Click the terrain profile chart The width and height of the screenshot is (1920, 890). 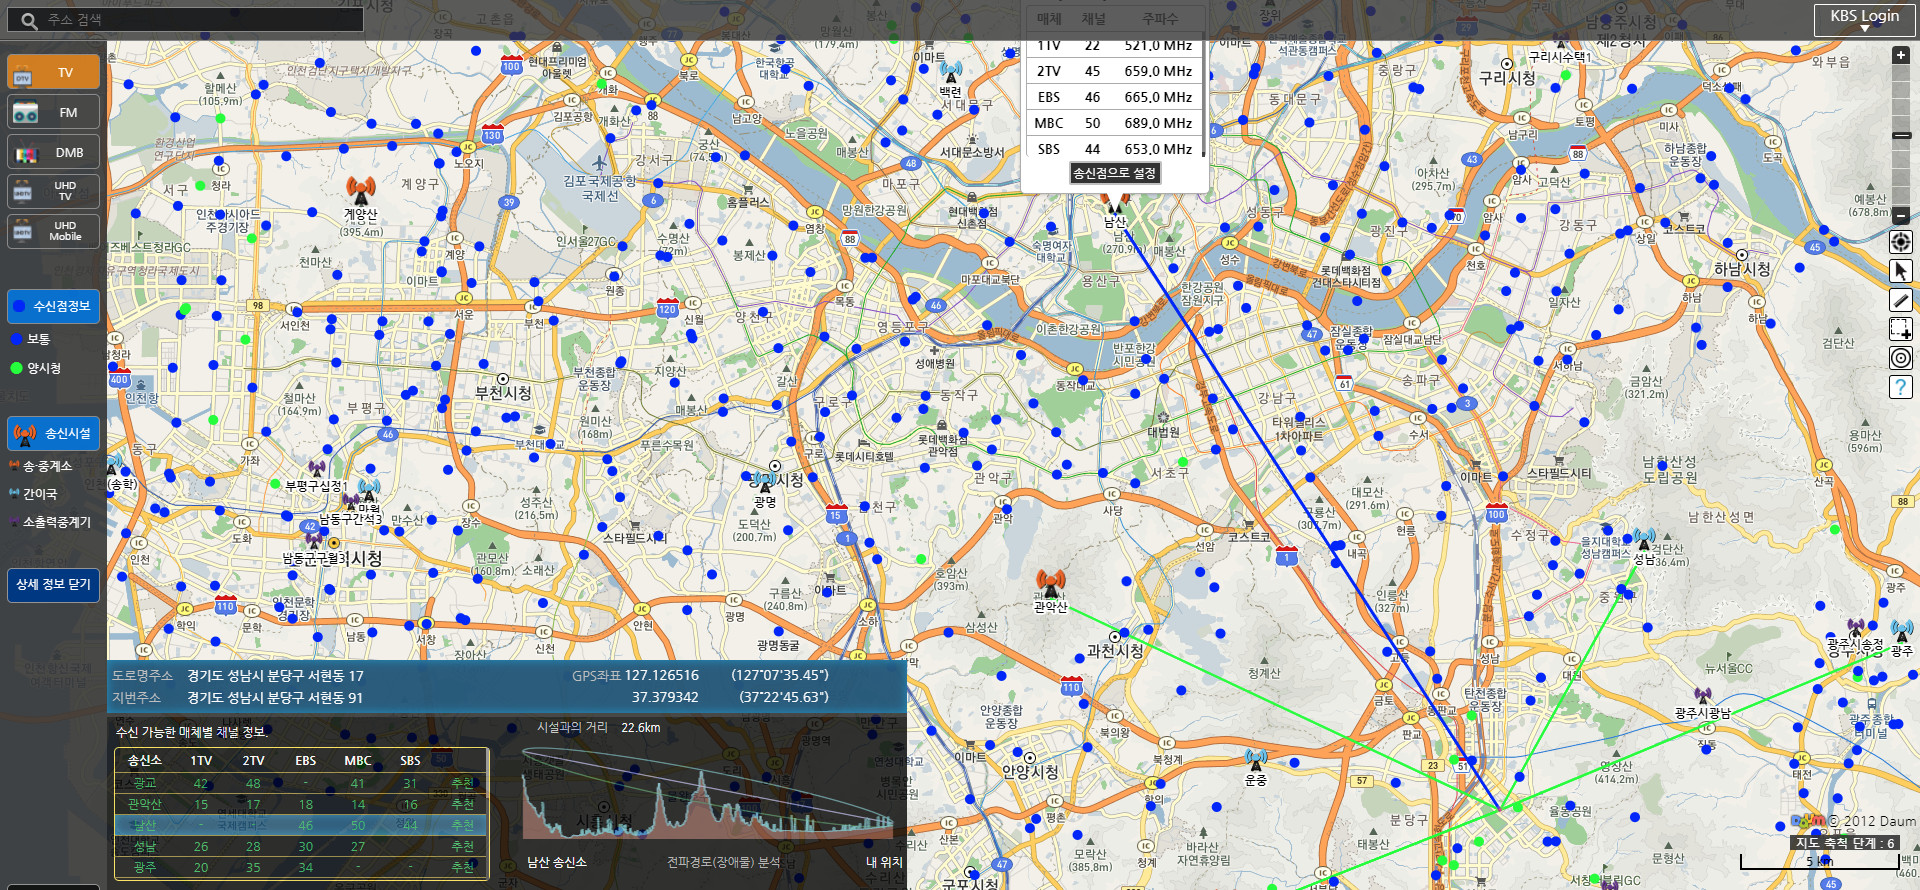[x=707, y=793]
